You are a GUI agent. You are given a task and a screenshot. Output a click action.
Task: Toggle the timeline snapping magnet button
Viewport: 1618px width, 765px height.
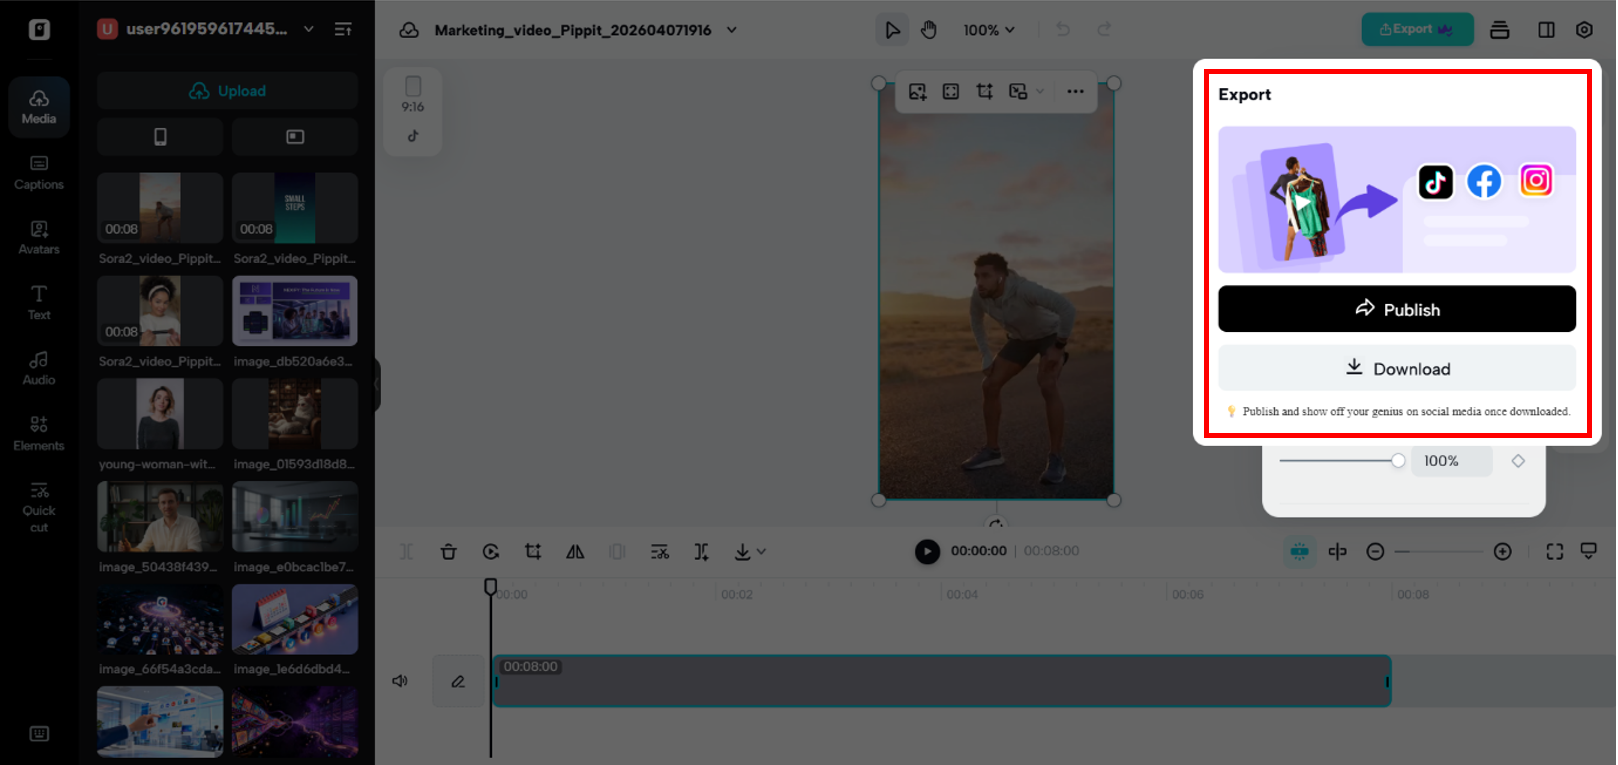[1299, 552]
